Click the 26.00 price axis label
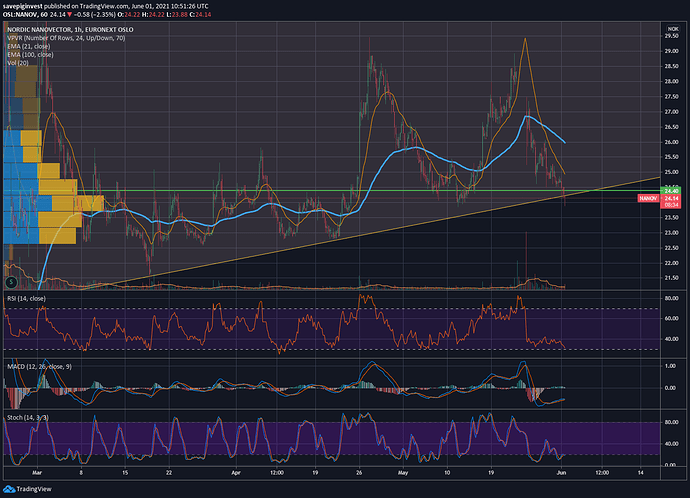This screenshot has width=690, height=498. [672, 142]
